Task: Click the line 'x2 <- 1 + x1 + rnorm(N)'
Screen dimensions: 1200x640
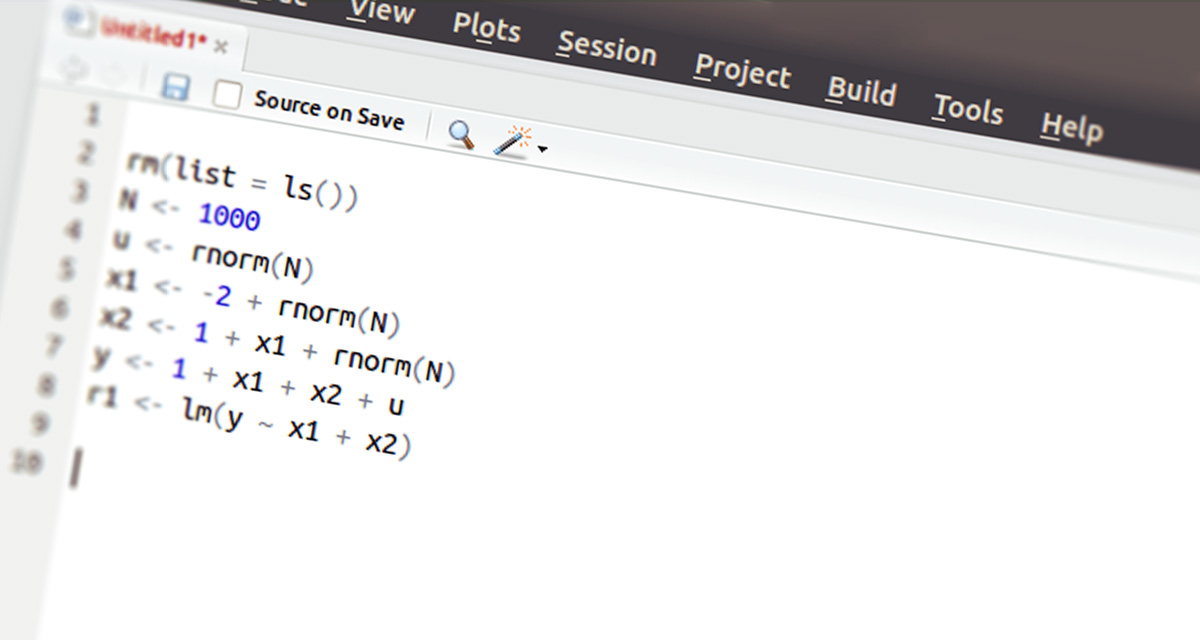Action: pos(277,348)
